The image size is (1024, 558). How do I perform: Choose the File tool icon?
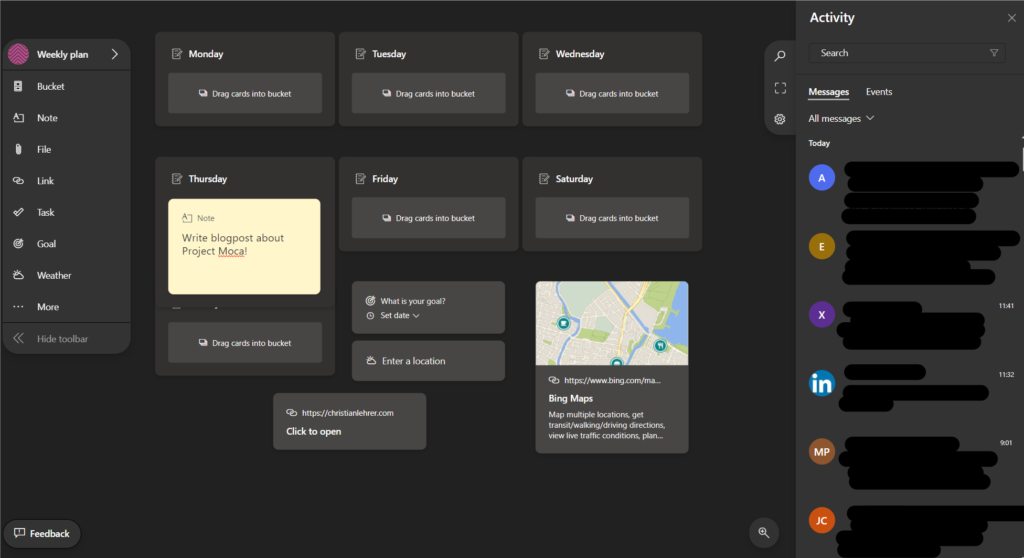coord(18,149)
